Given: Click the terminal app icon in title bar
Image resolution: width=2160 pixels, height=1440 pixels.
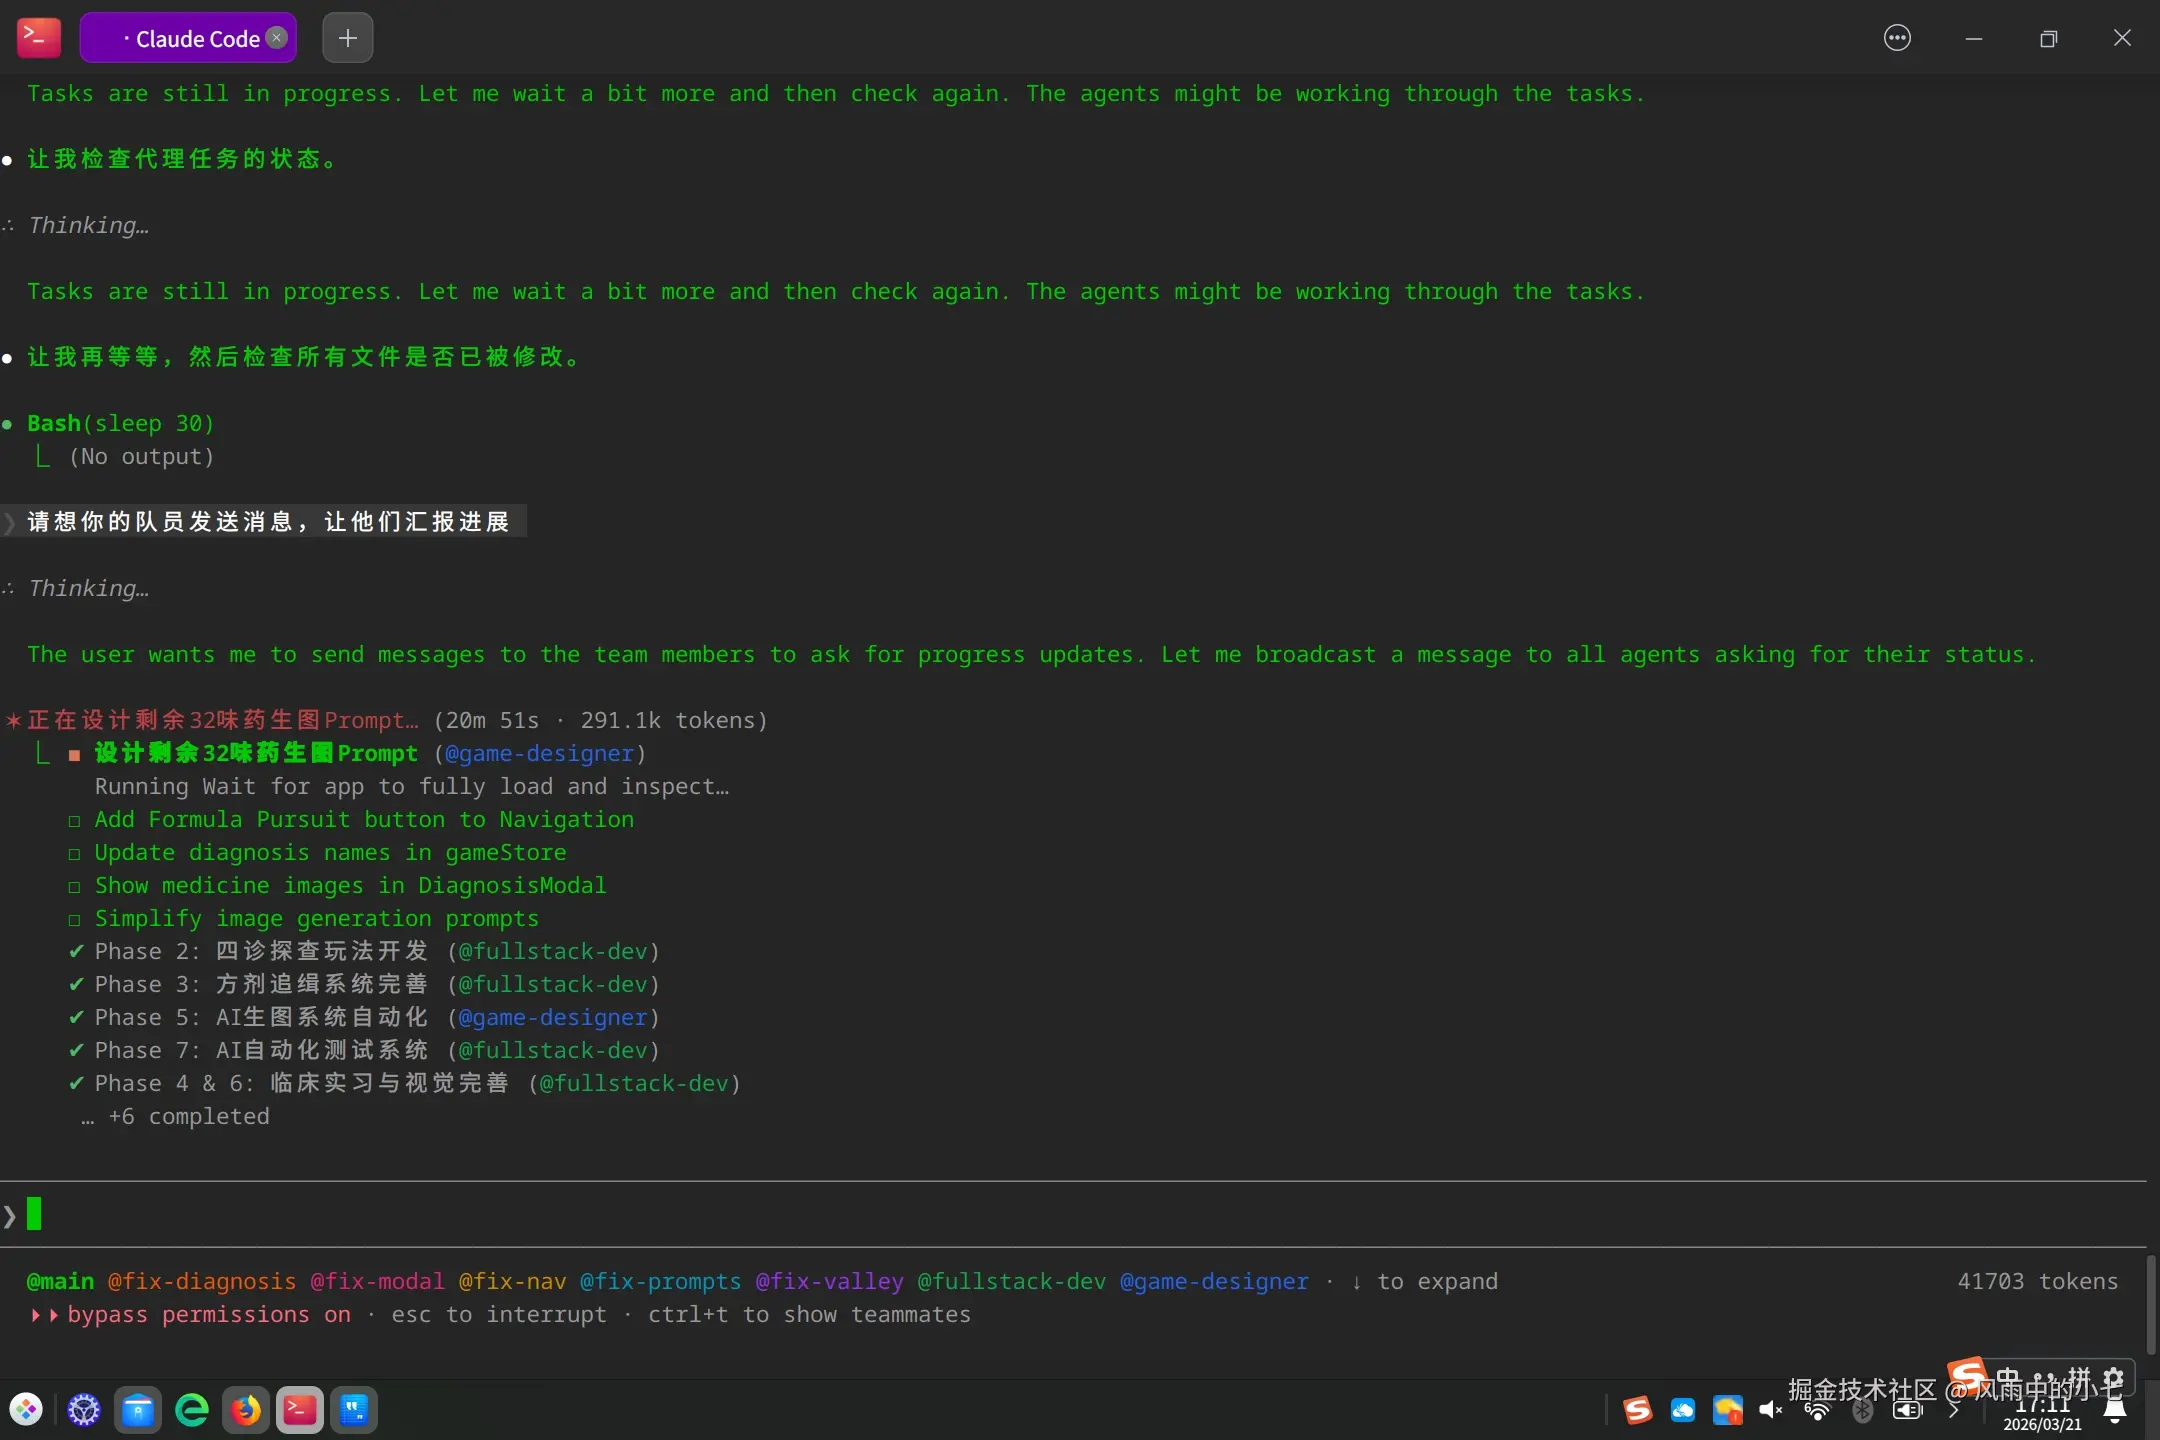Looking at the screenshot, I should pyautogui.click(x=39, y=38).
